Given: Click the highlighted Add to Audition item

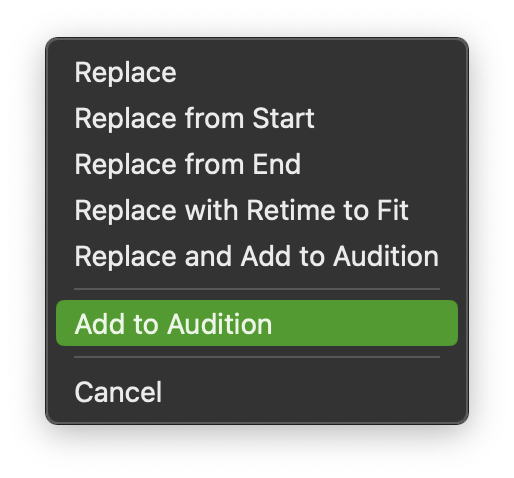Looking at the screenshot, I should (x=257, y=323).
